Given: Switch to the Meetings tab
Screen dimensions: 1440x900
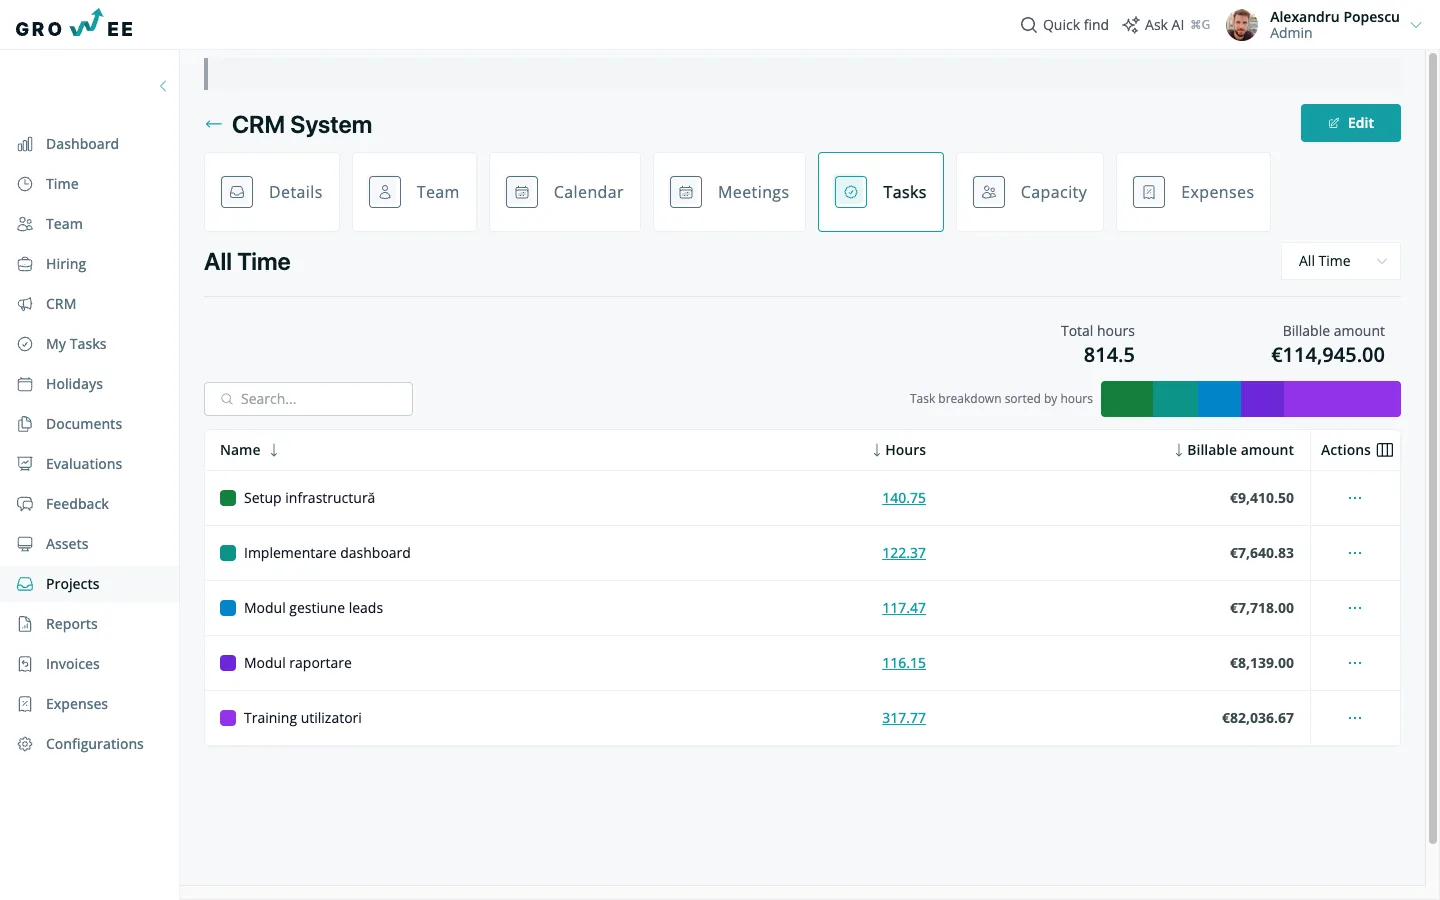Looking at the screenshot, I should point(730,192).
